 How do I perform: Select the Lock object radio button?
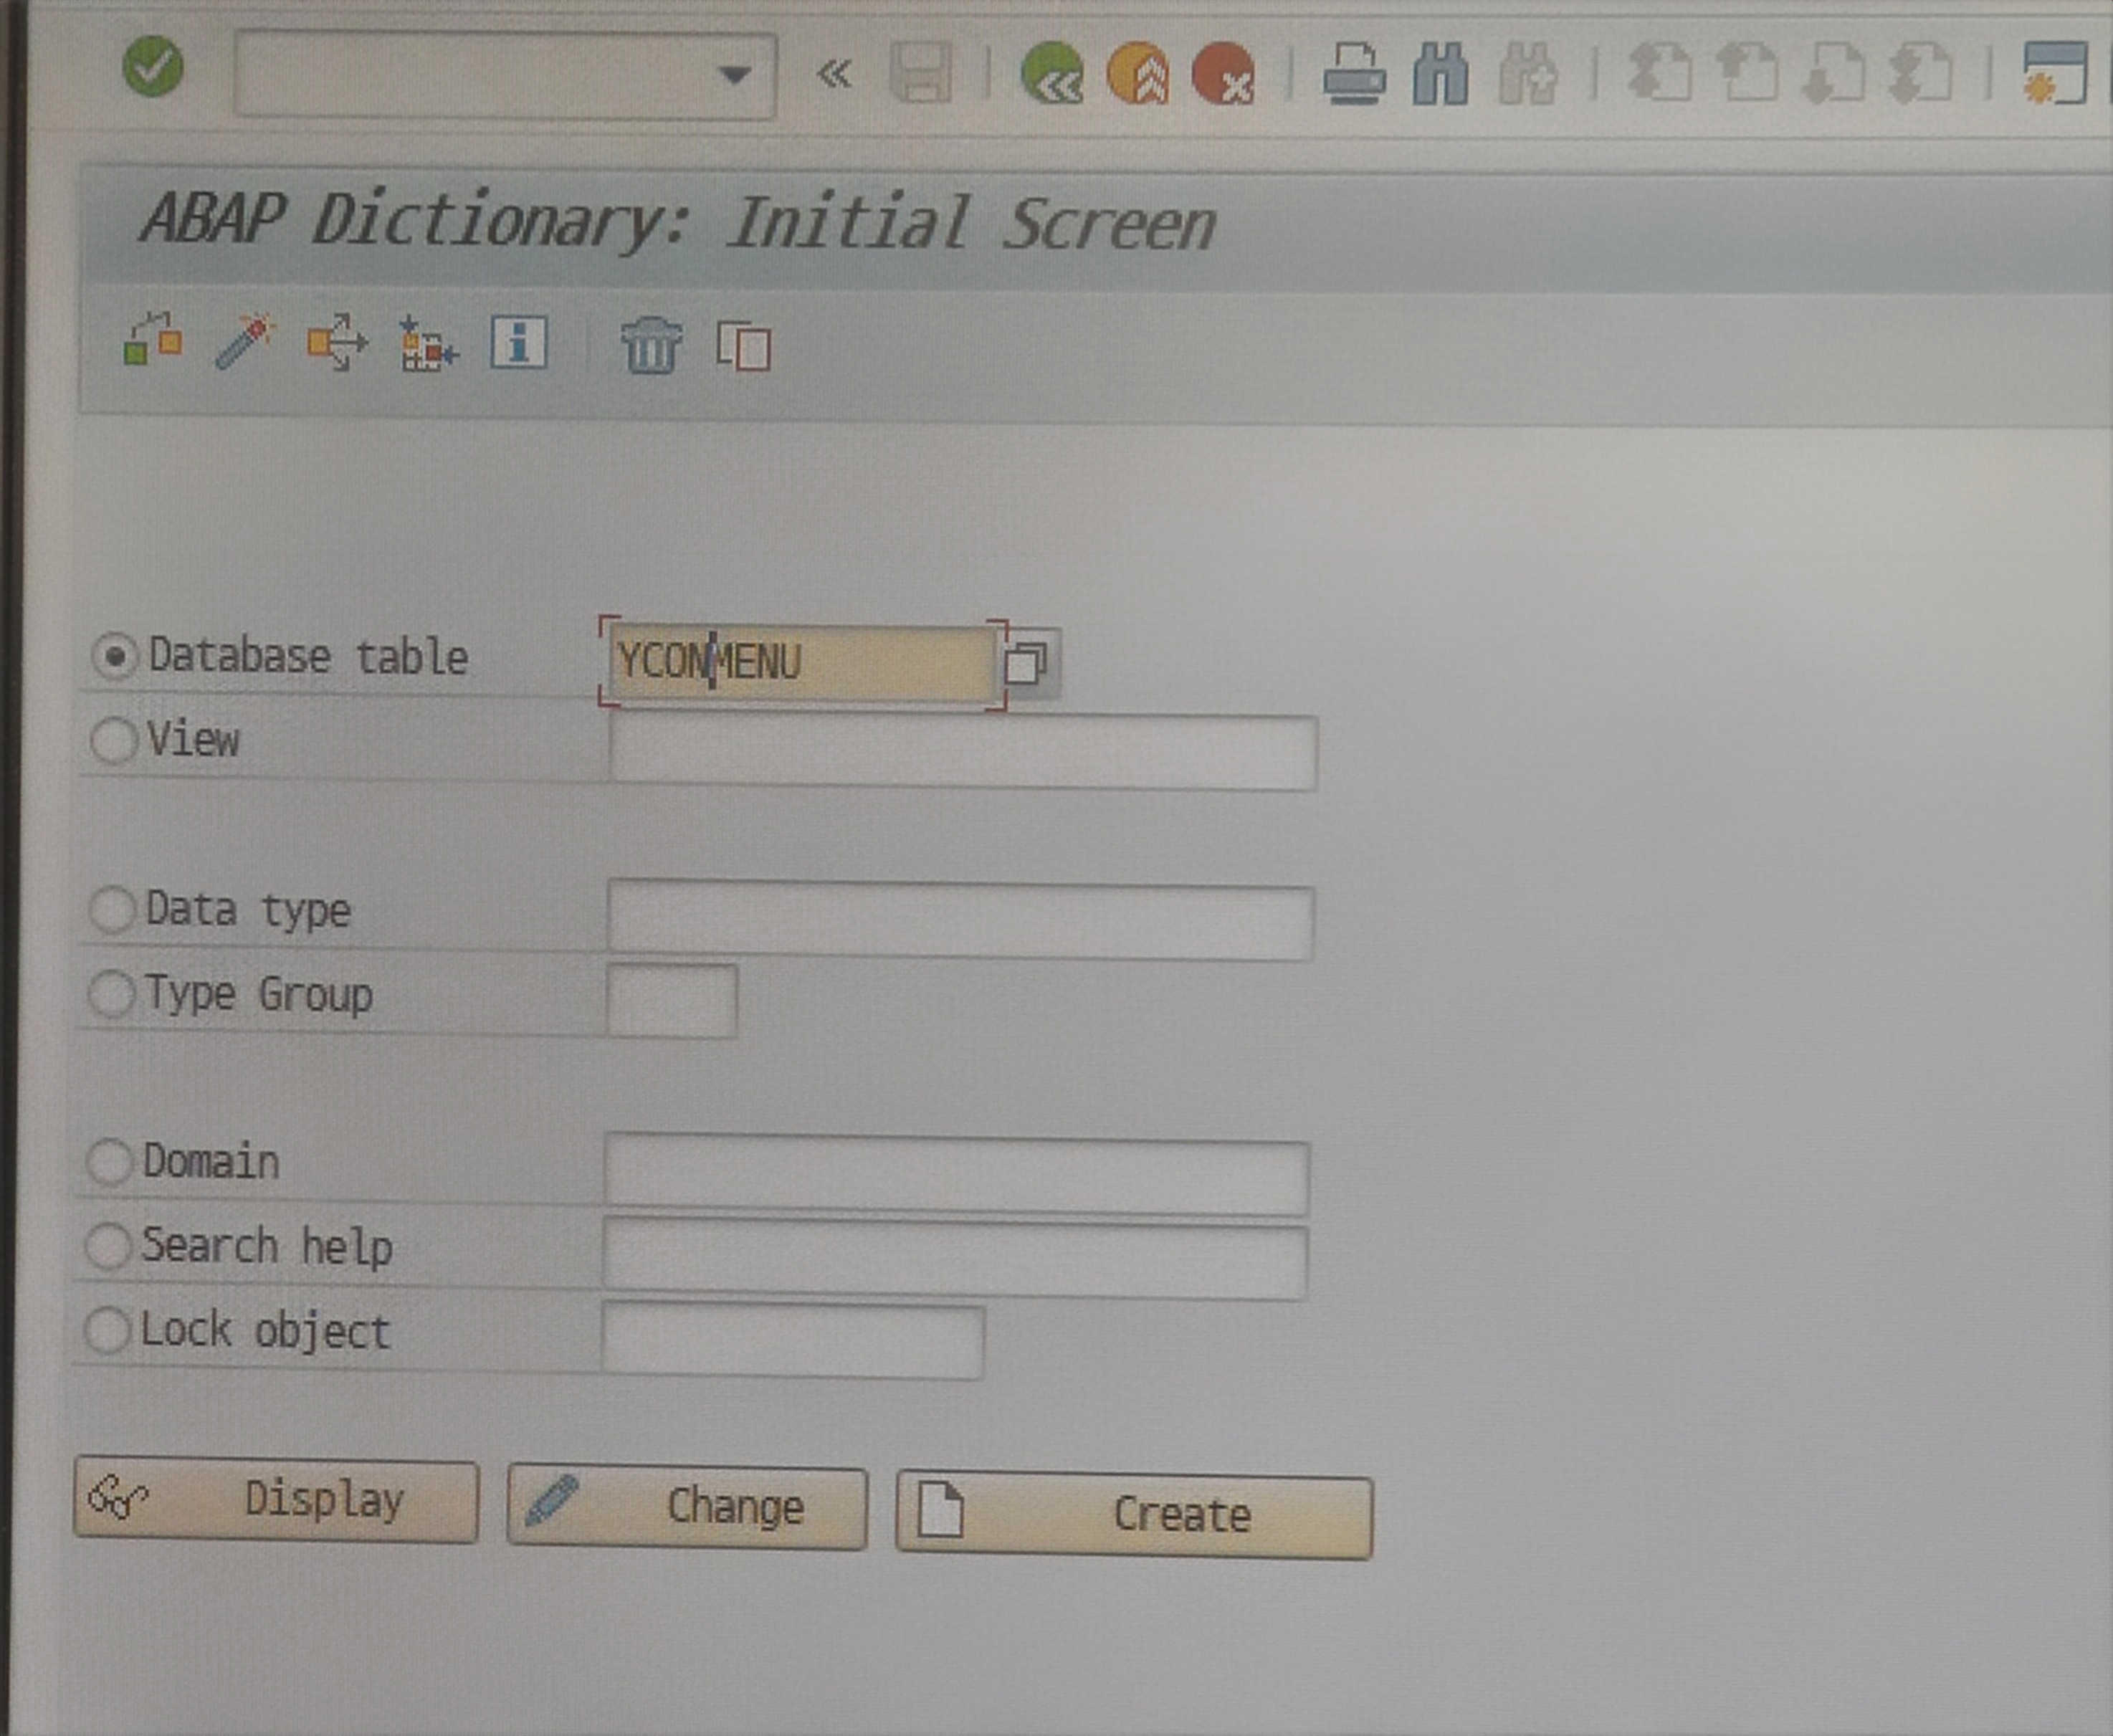point(107,1331)
